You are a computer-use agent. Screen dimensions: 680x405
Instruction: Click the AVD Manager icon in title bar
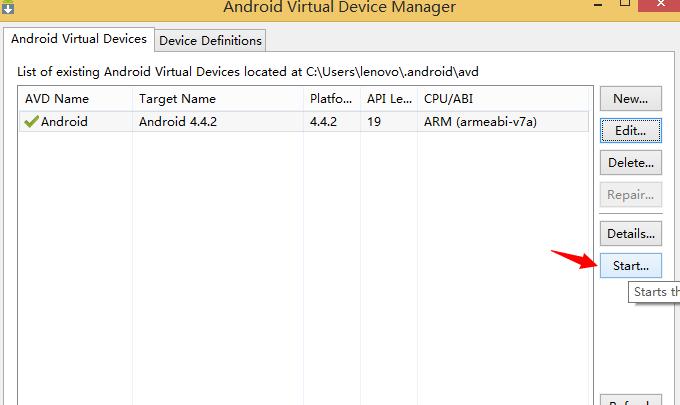coord(8,6)
